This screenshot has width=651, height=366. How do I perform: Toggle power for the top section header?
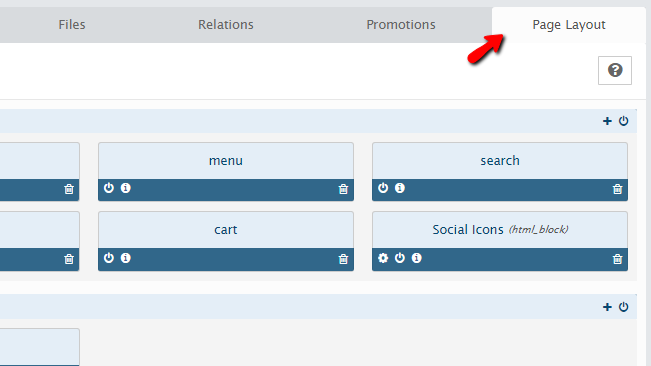coord(623,121)
